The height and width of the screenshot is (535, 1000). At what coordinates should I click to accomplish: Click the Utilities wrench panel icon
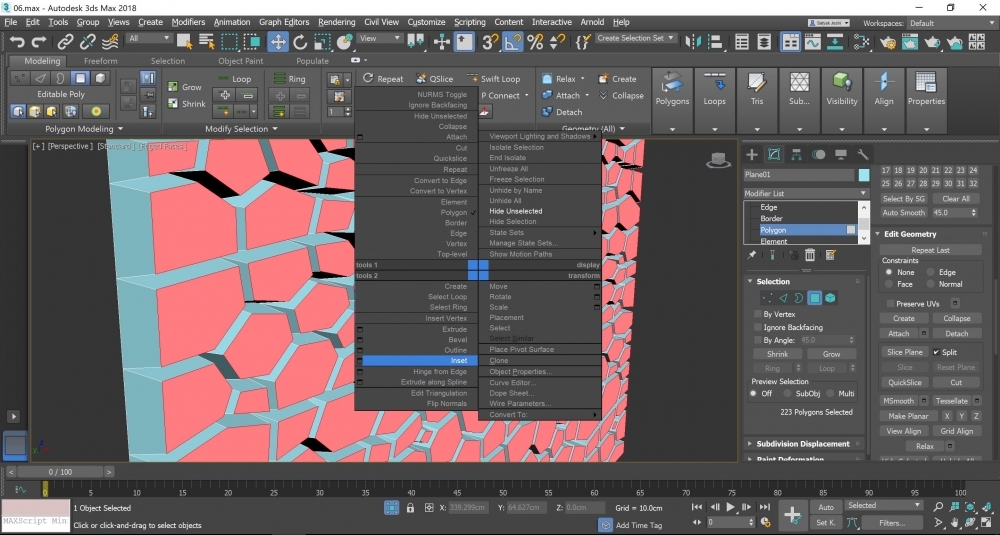(864, 154)
